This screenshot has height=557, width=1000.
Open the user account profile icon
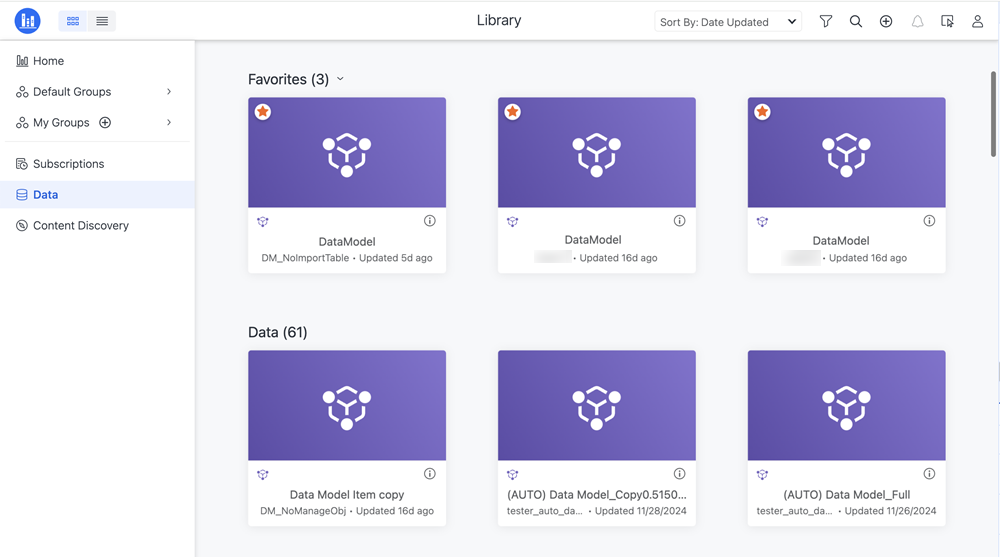tap(977, 21)
